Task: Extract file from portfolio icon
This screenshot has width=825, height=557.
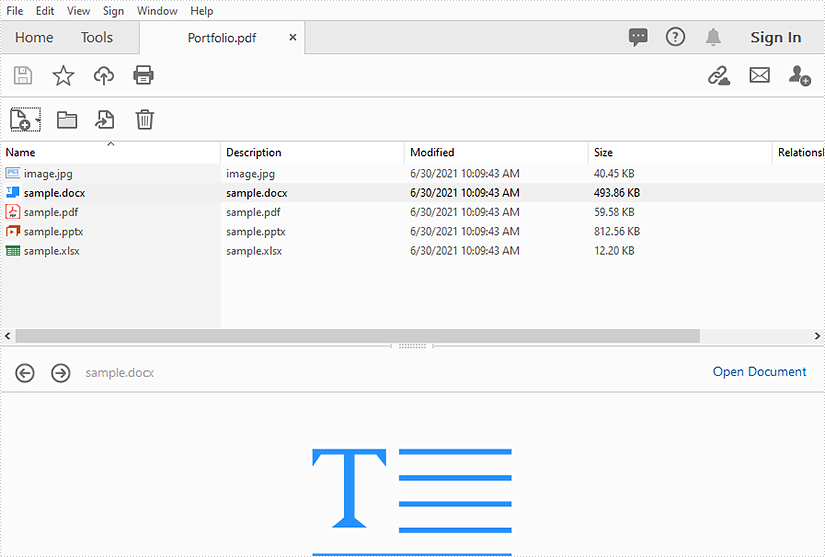Action: (x=105, y=119)
